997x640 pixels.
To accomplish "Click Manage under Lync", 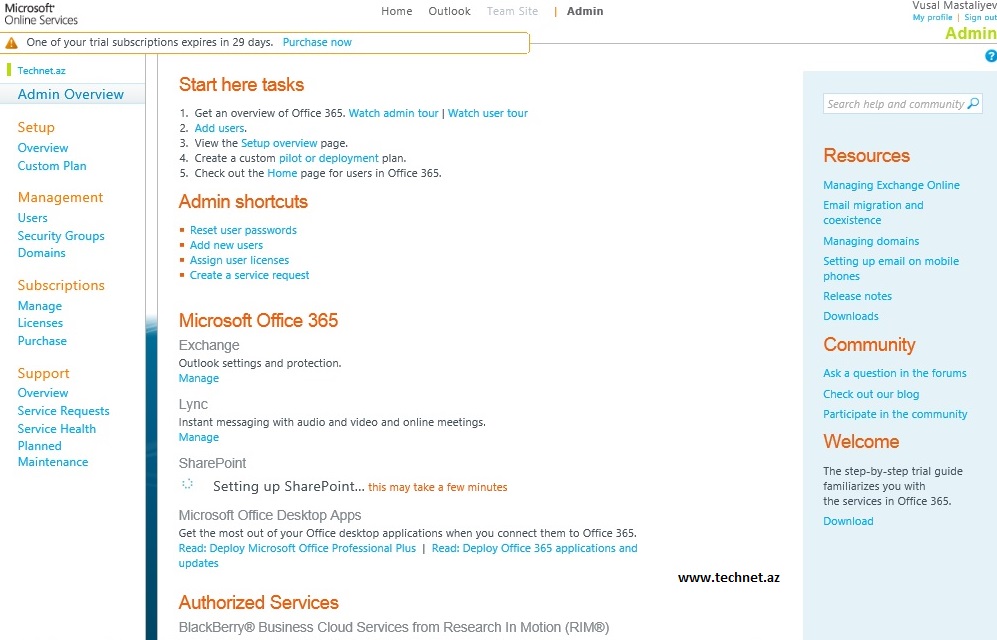I will click(198, 437).
